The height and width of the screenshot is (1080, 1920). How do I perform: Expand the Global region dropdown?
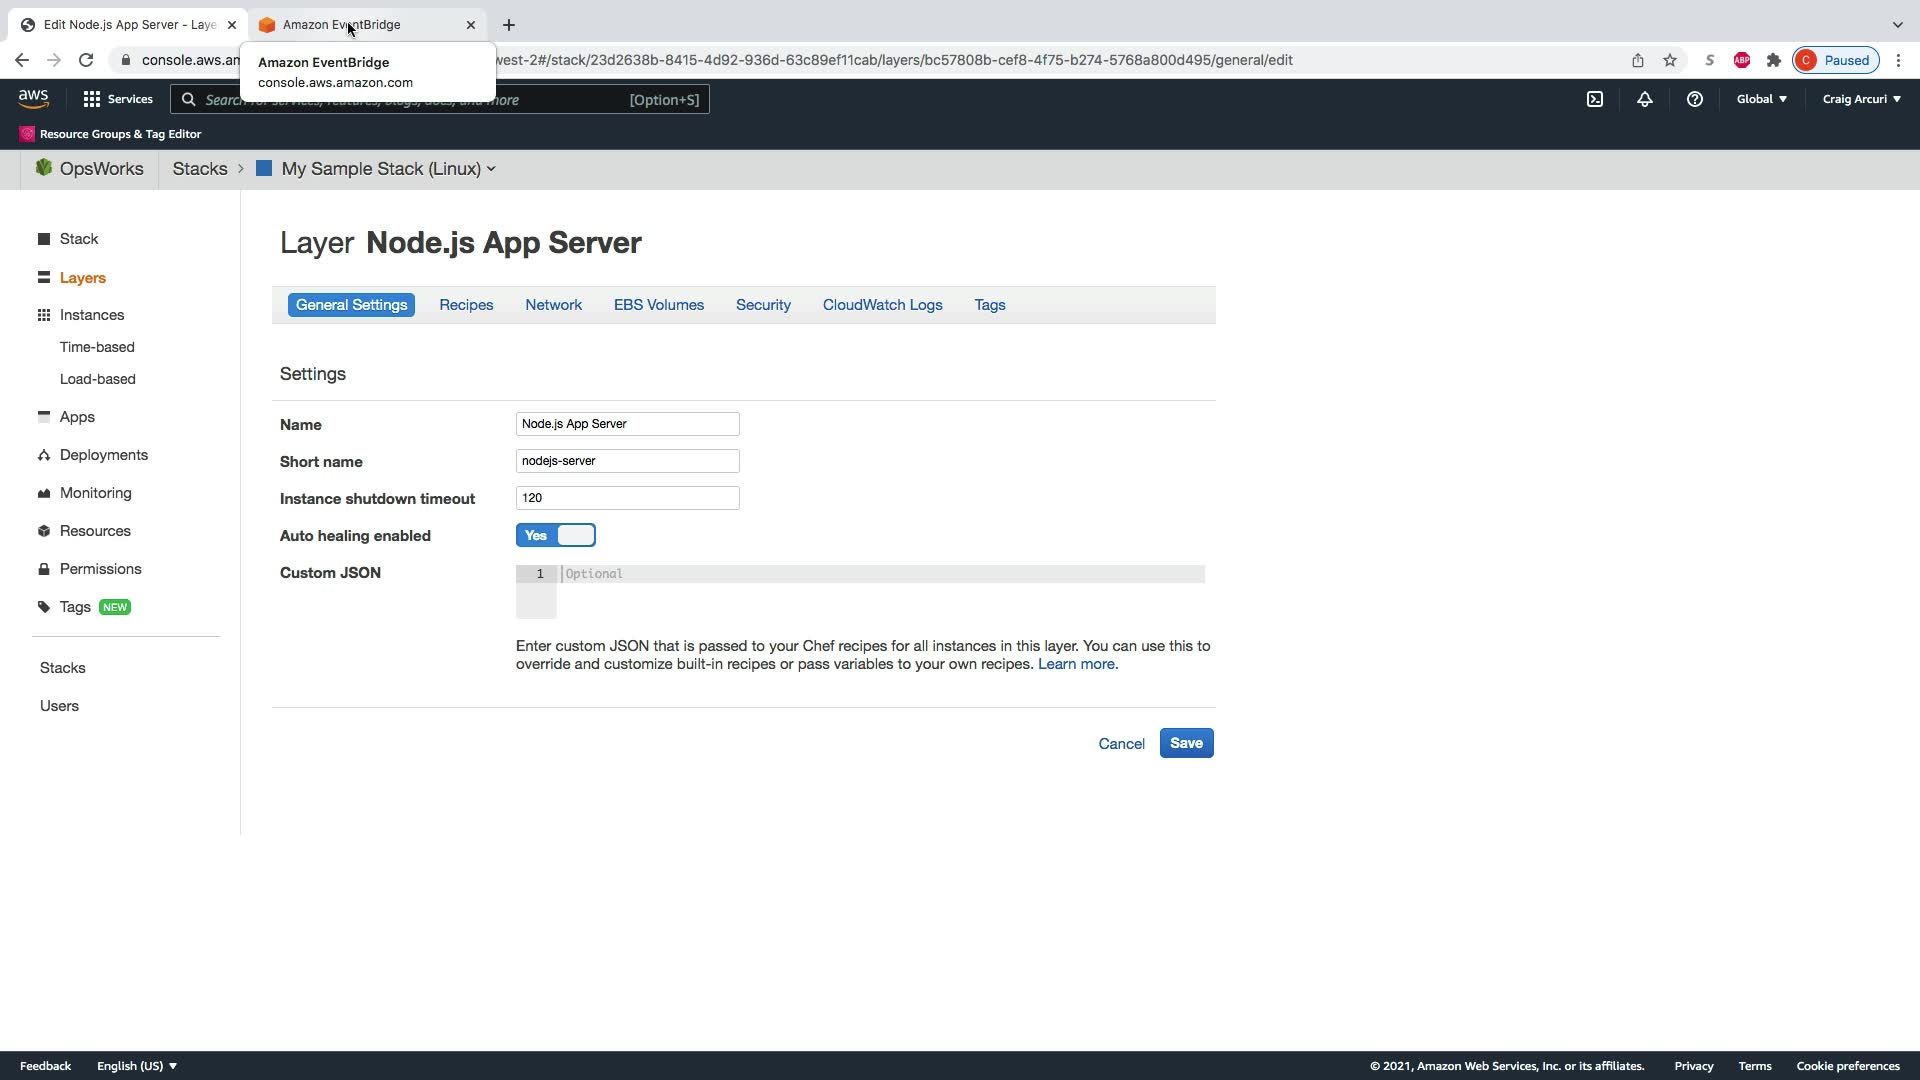point(1761,99)
